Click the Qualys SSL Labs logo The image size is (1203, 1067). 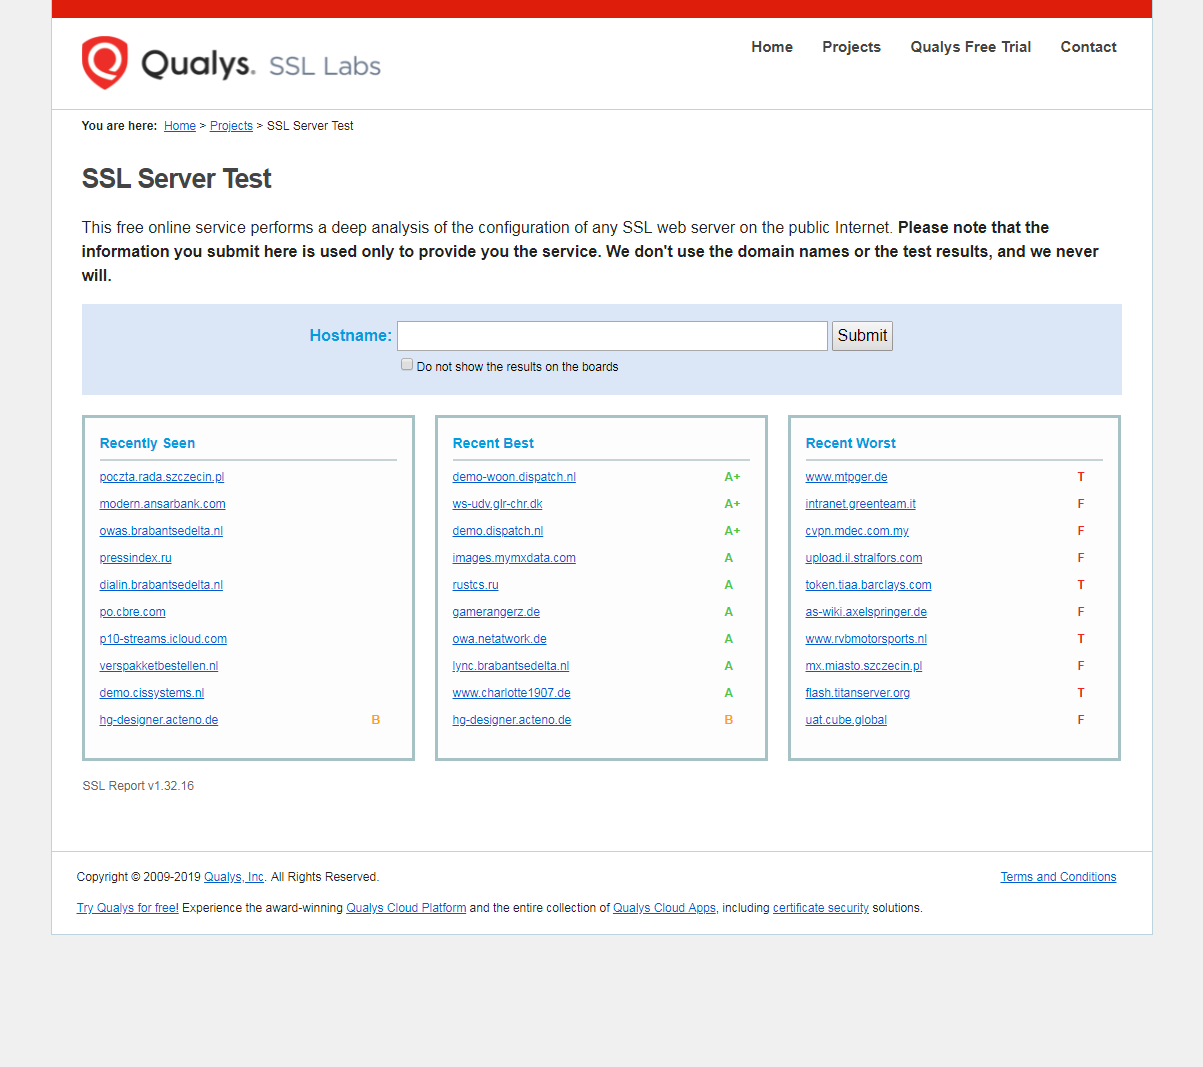(231, 63)
